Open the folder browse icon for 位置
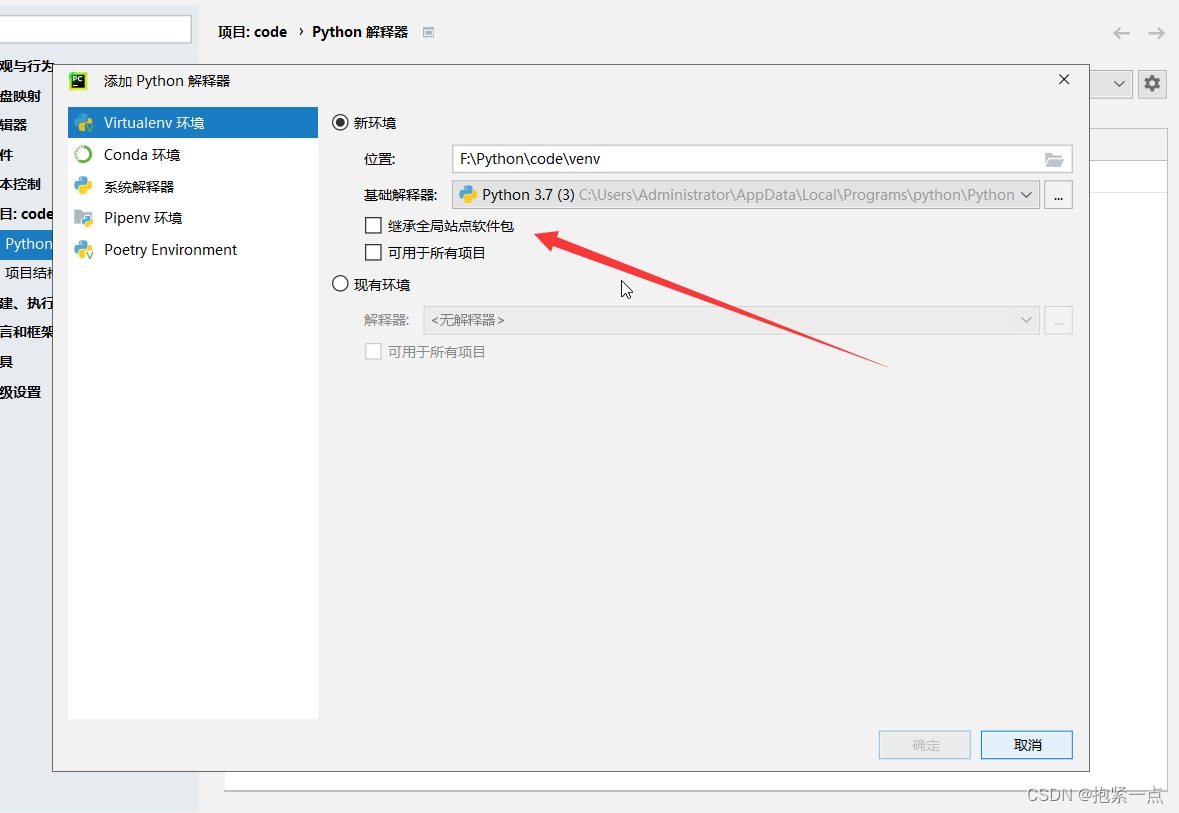Viewport: 1179px width, 813px height. click(x=1054, y=159)
